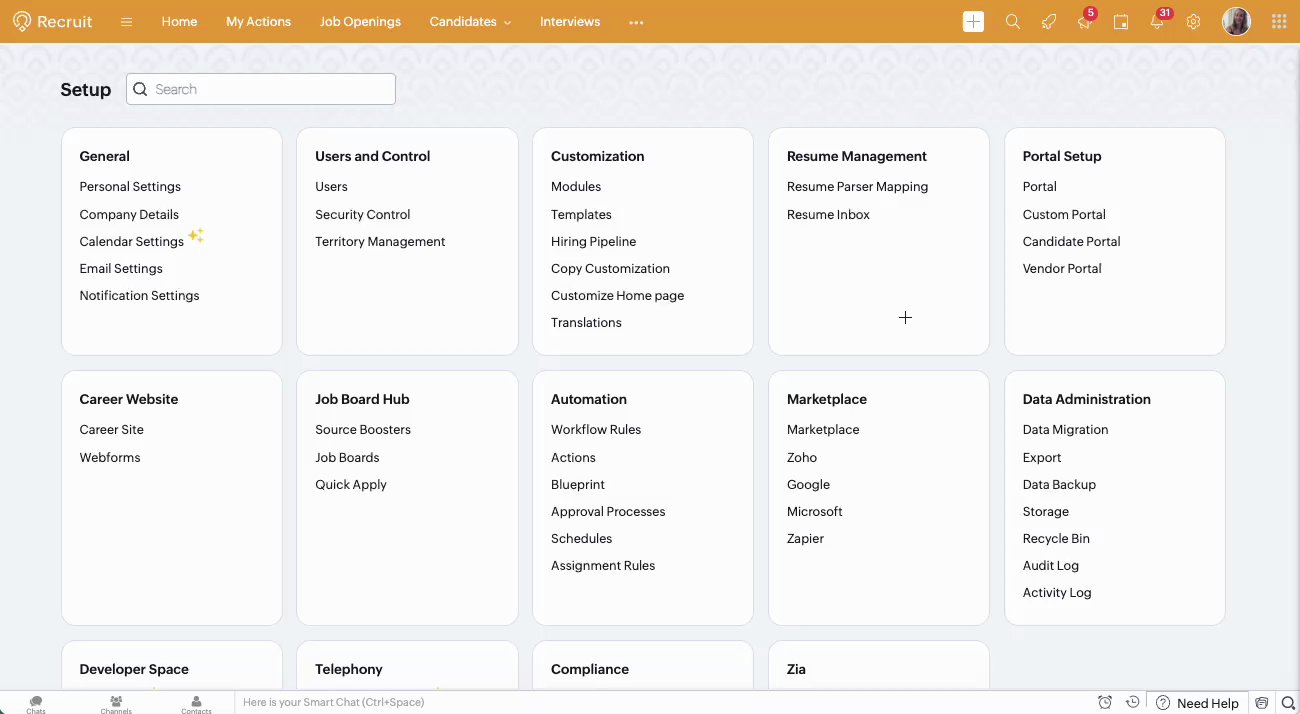Open Security Control
The height and width of the screenshot is (714, 1300).
(362, 215)
